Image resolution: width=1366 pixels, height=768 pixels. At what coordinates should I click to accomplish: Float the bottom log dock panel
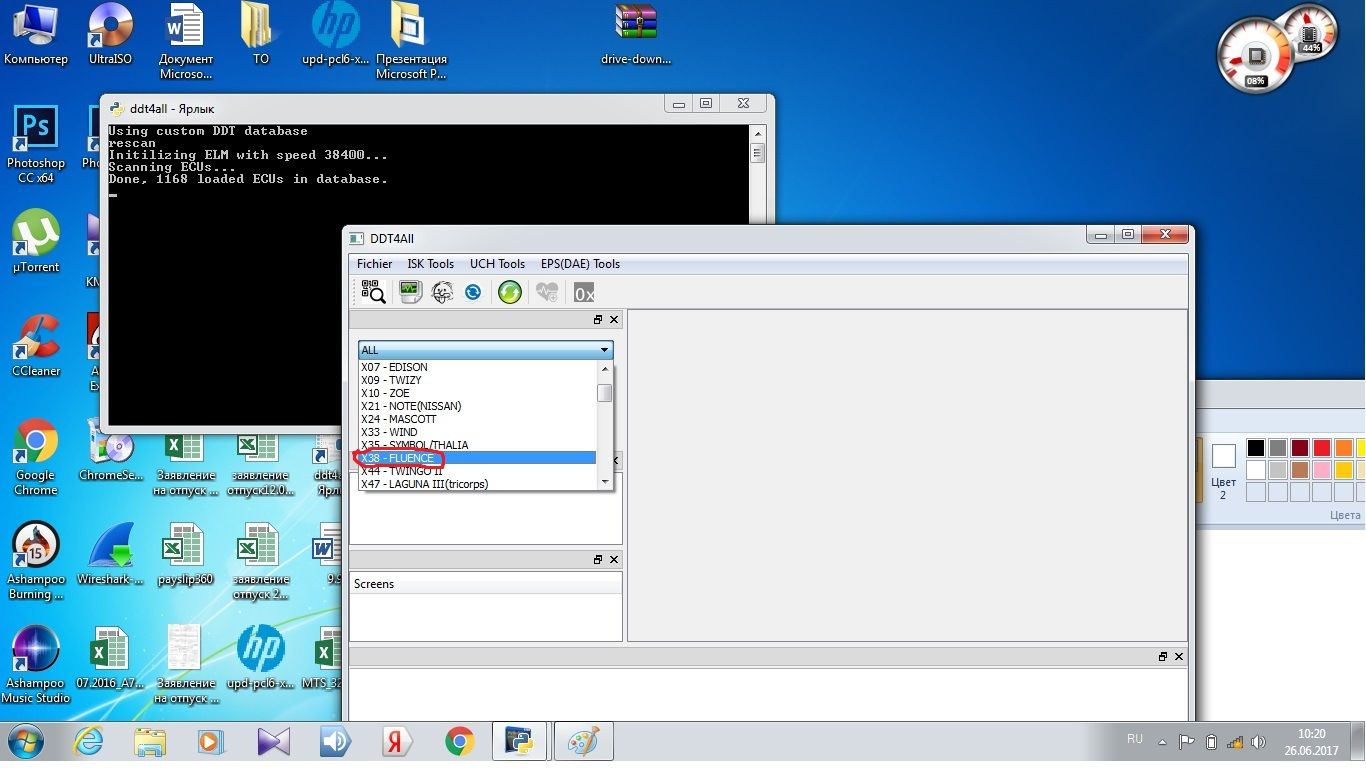point(1163,657)
